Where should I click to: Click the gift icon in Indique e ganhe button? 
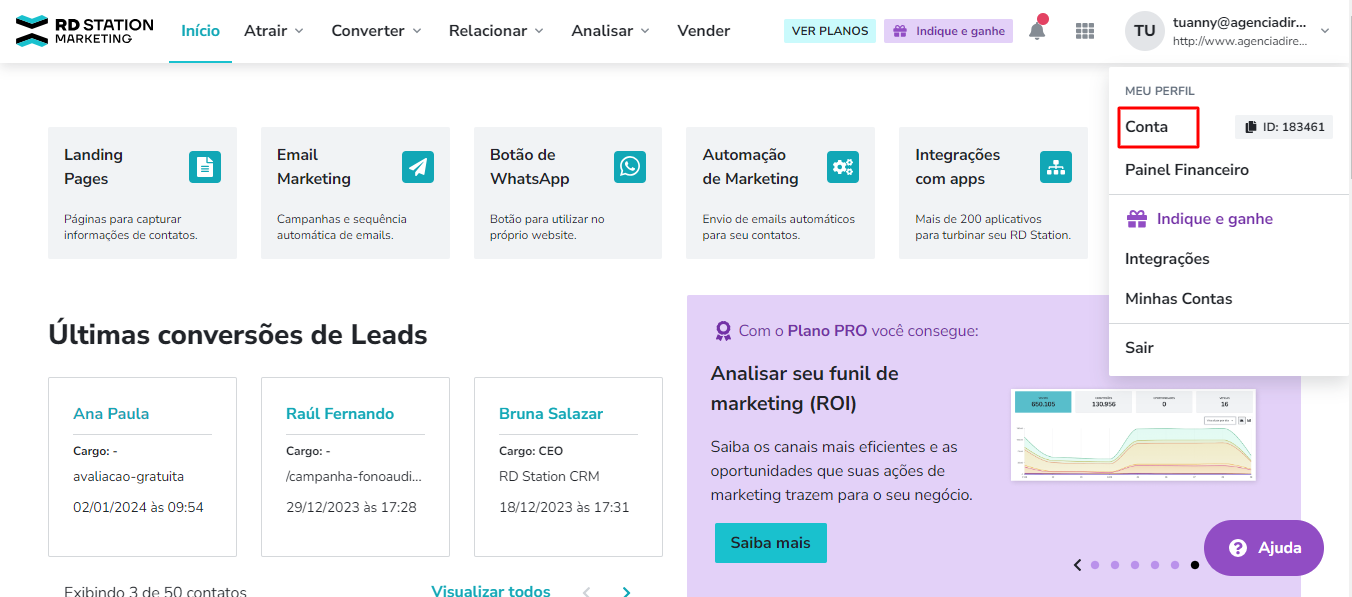[900, 31]
